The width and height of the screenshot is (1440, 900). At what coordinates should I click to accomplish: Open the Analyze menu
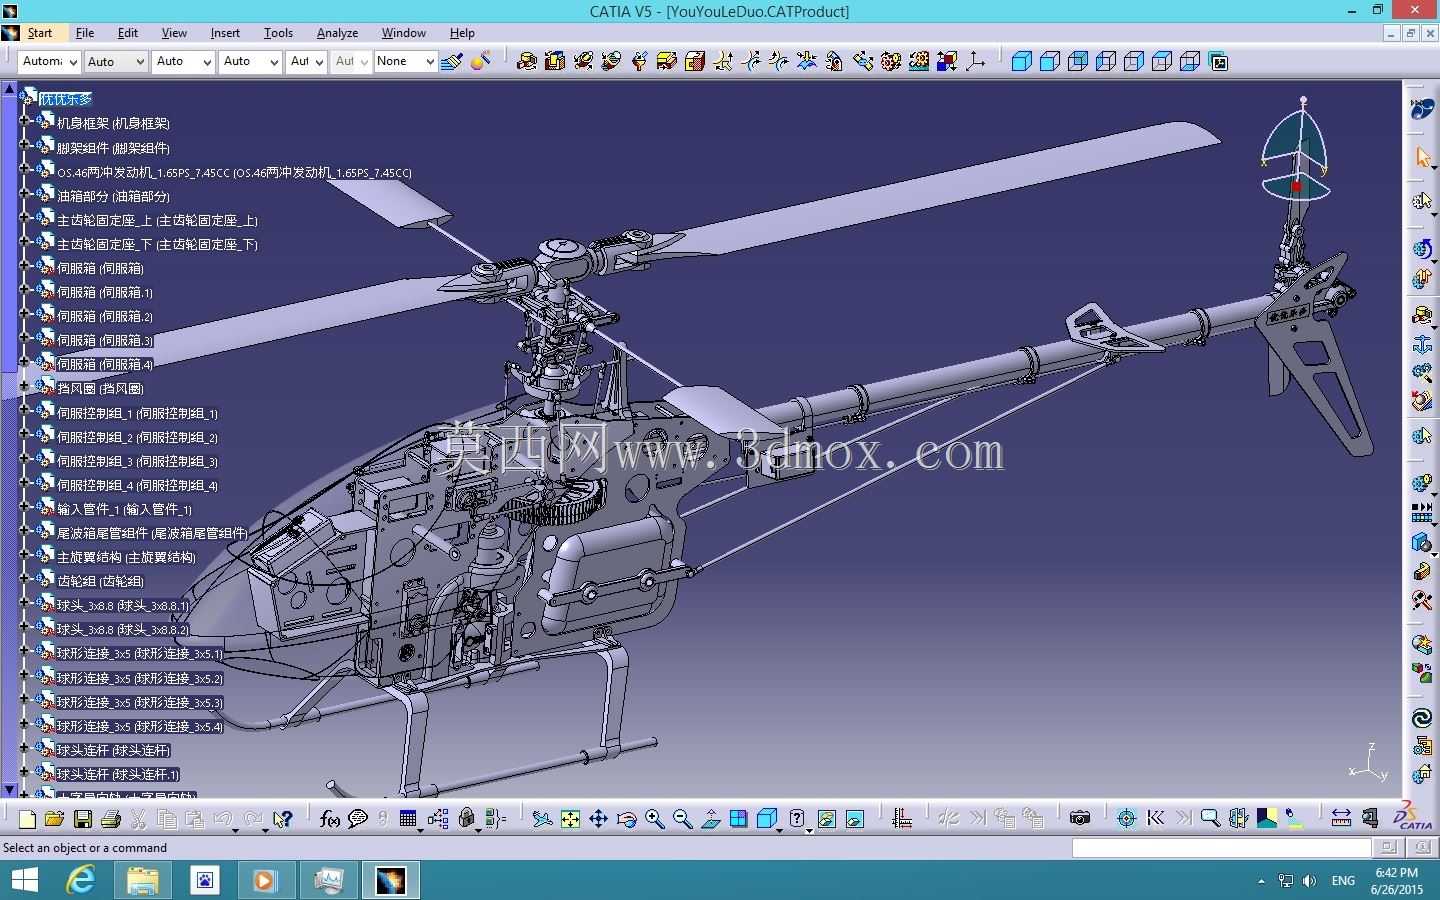(x=337, y=33)
